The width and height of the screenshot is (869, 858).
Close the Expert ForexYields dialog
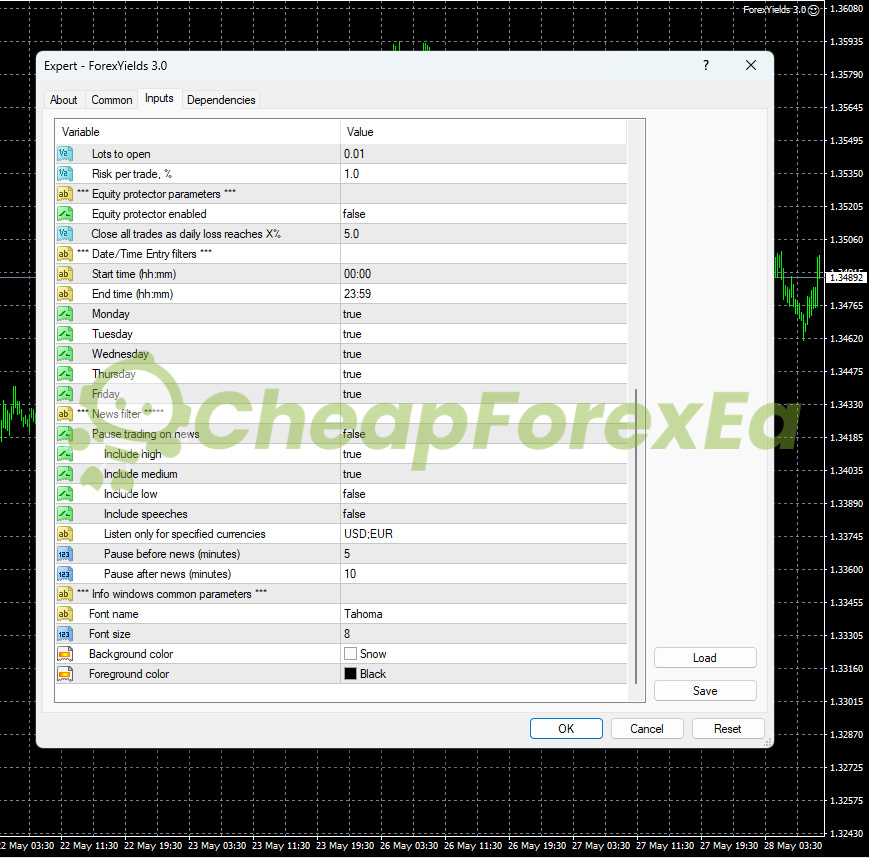click(751, 65)
